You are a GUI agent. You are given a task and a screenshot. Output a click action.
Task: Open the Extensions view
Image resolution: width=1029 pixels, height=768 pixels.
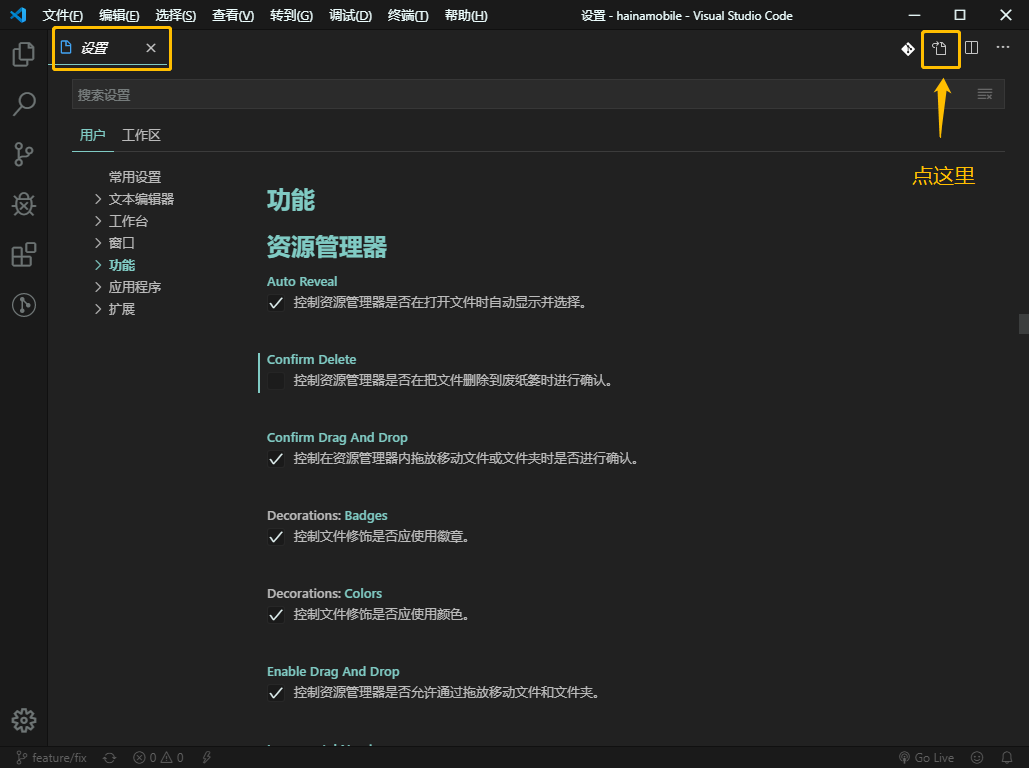[24, 254]
